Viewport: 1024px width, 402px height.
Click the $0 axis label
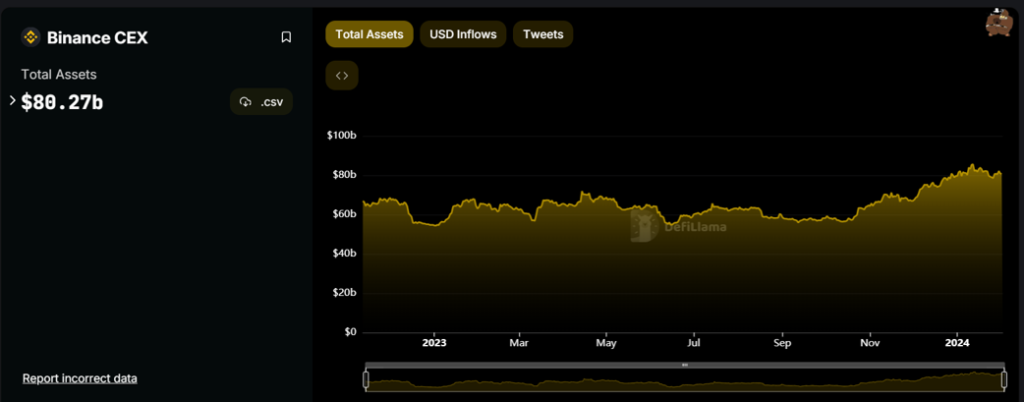(x=349, y=332)
